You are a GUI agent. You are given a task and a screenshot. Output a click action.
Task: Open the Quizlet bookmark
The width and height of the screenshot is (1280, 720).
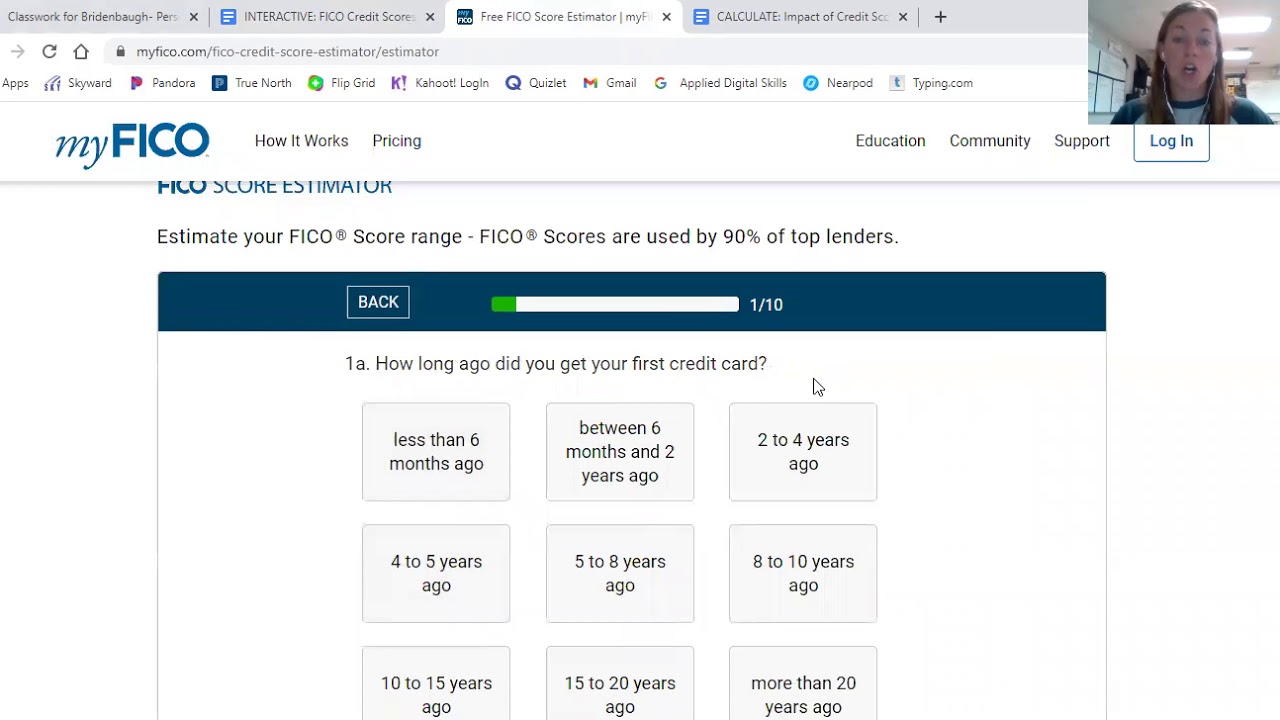pyautogui.click(x=536, y=83)
